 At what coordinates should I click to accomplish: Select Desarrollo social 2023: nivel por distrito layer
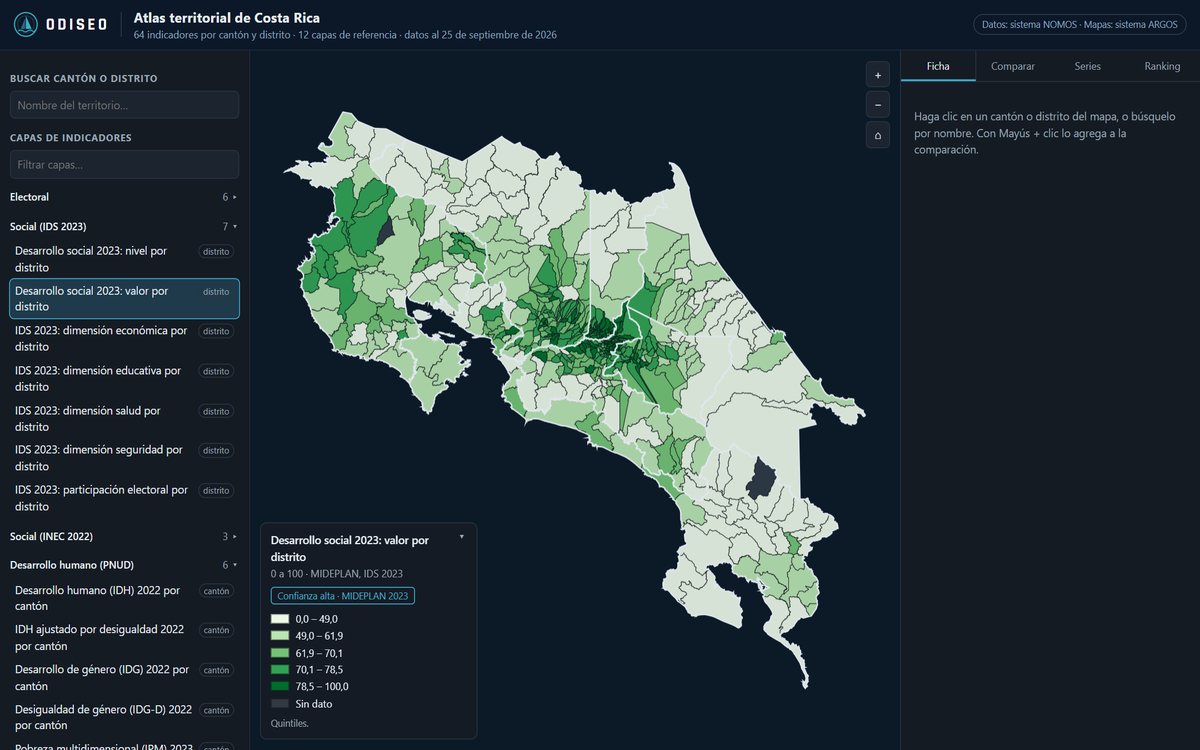pos(124,259)
